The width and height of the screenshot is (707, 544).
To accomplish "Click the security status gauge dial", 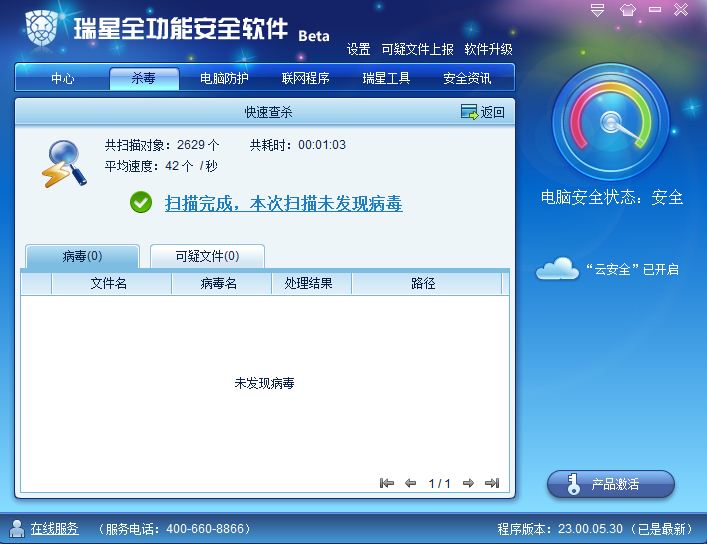I will pyautogui.click(x=611, y=122).
